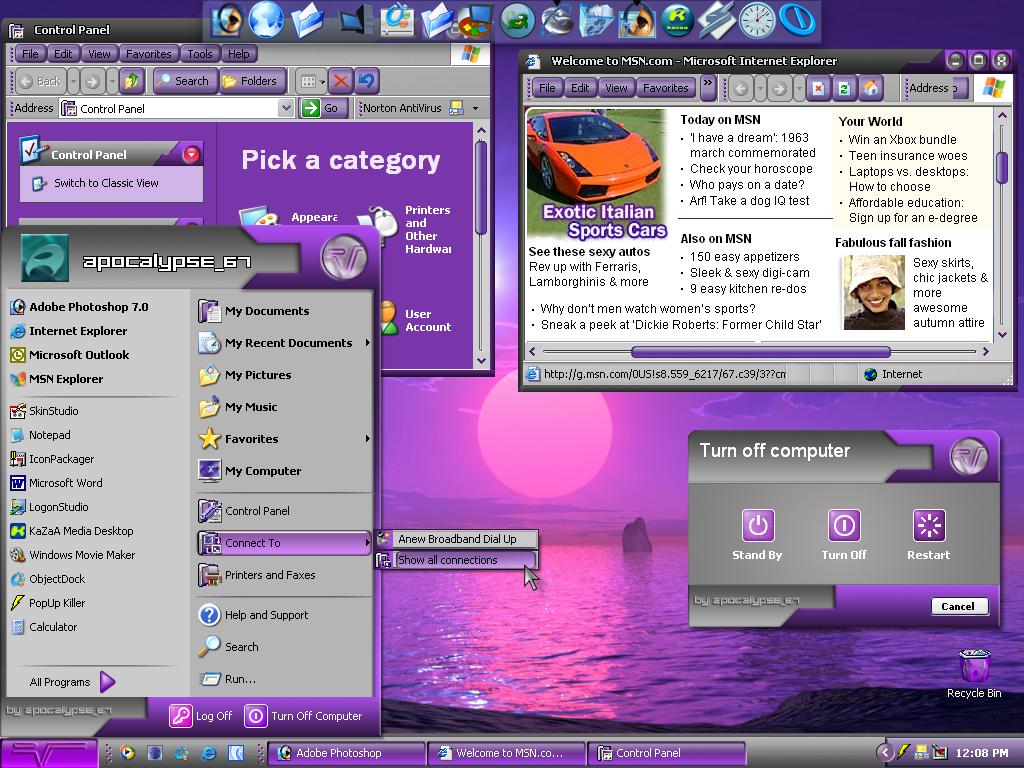Open Help menu in Control Panel window
Screen dimensions: 1024x768
[238, 54]
